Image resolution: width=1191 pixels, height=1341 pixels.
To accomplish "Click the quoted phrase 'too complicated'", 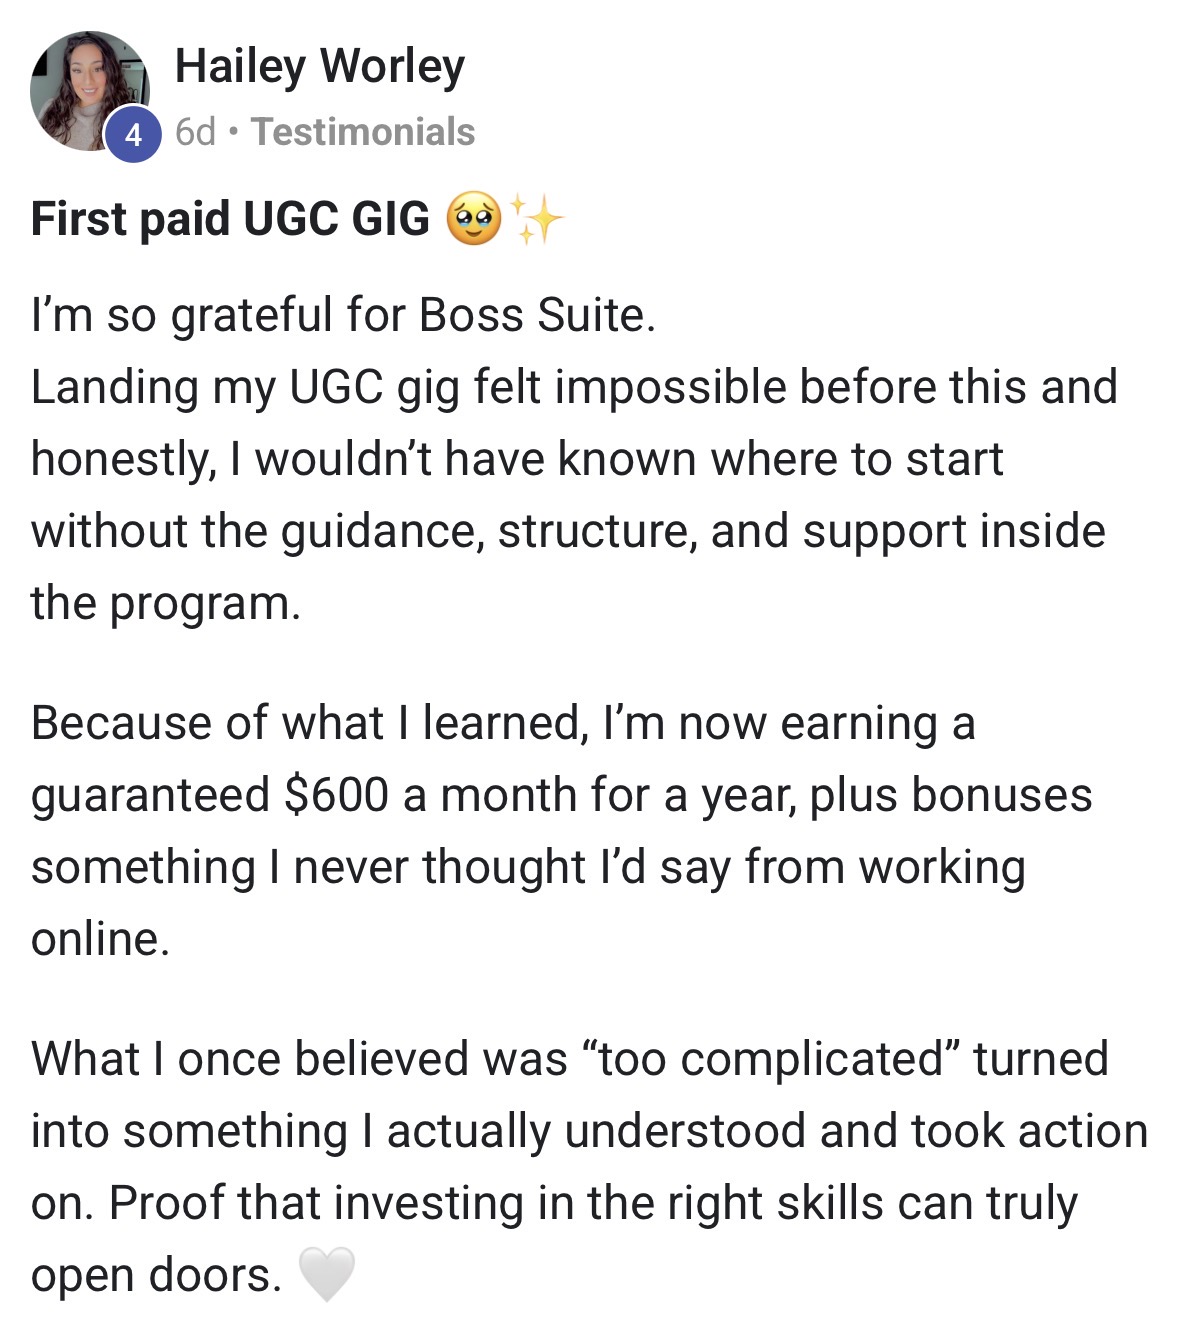I will (x=770, y=1059).
